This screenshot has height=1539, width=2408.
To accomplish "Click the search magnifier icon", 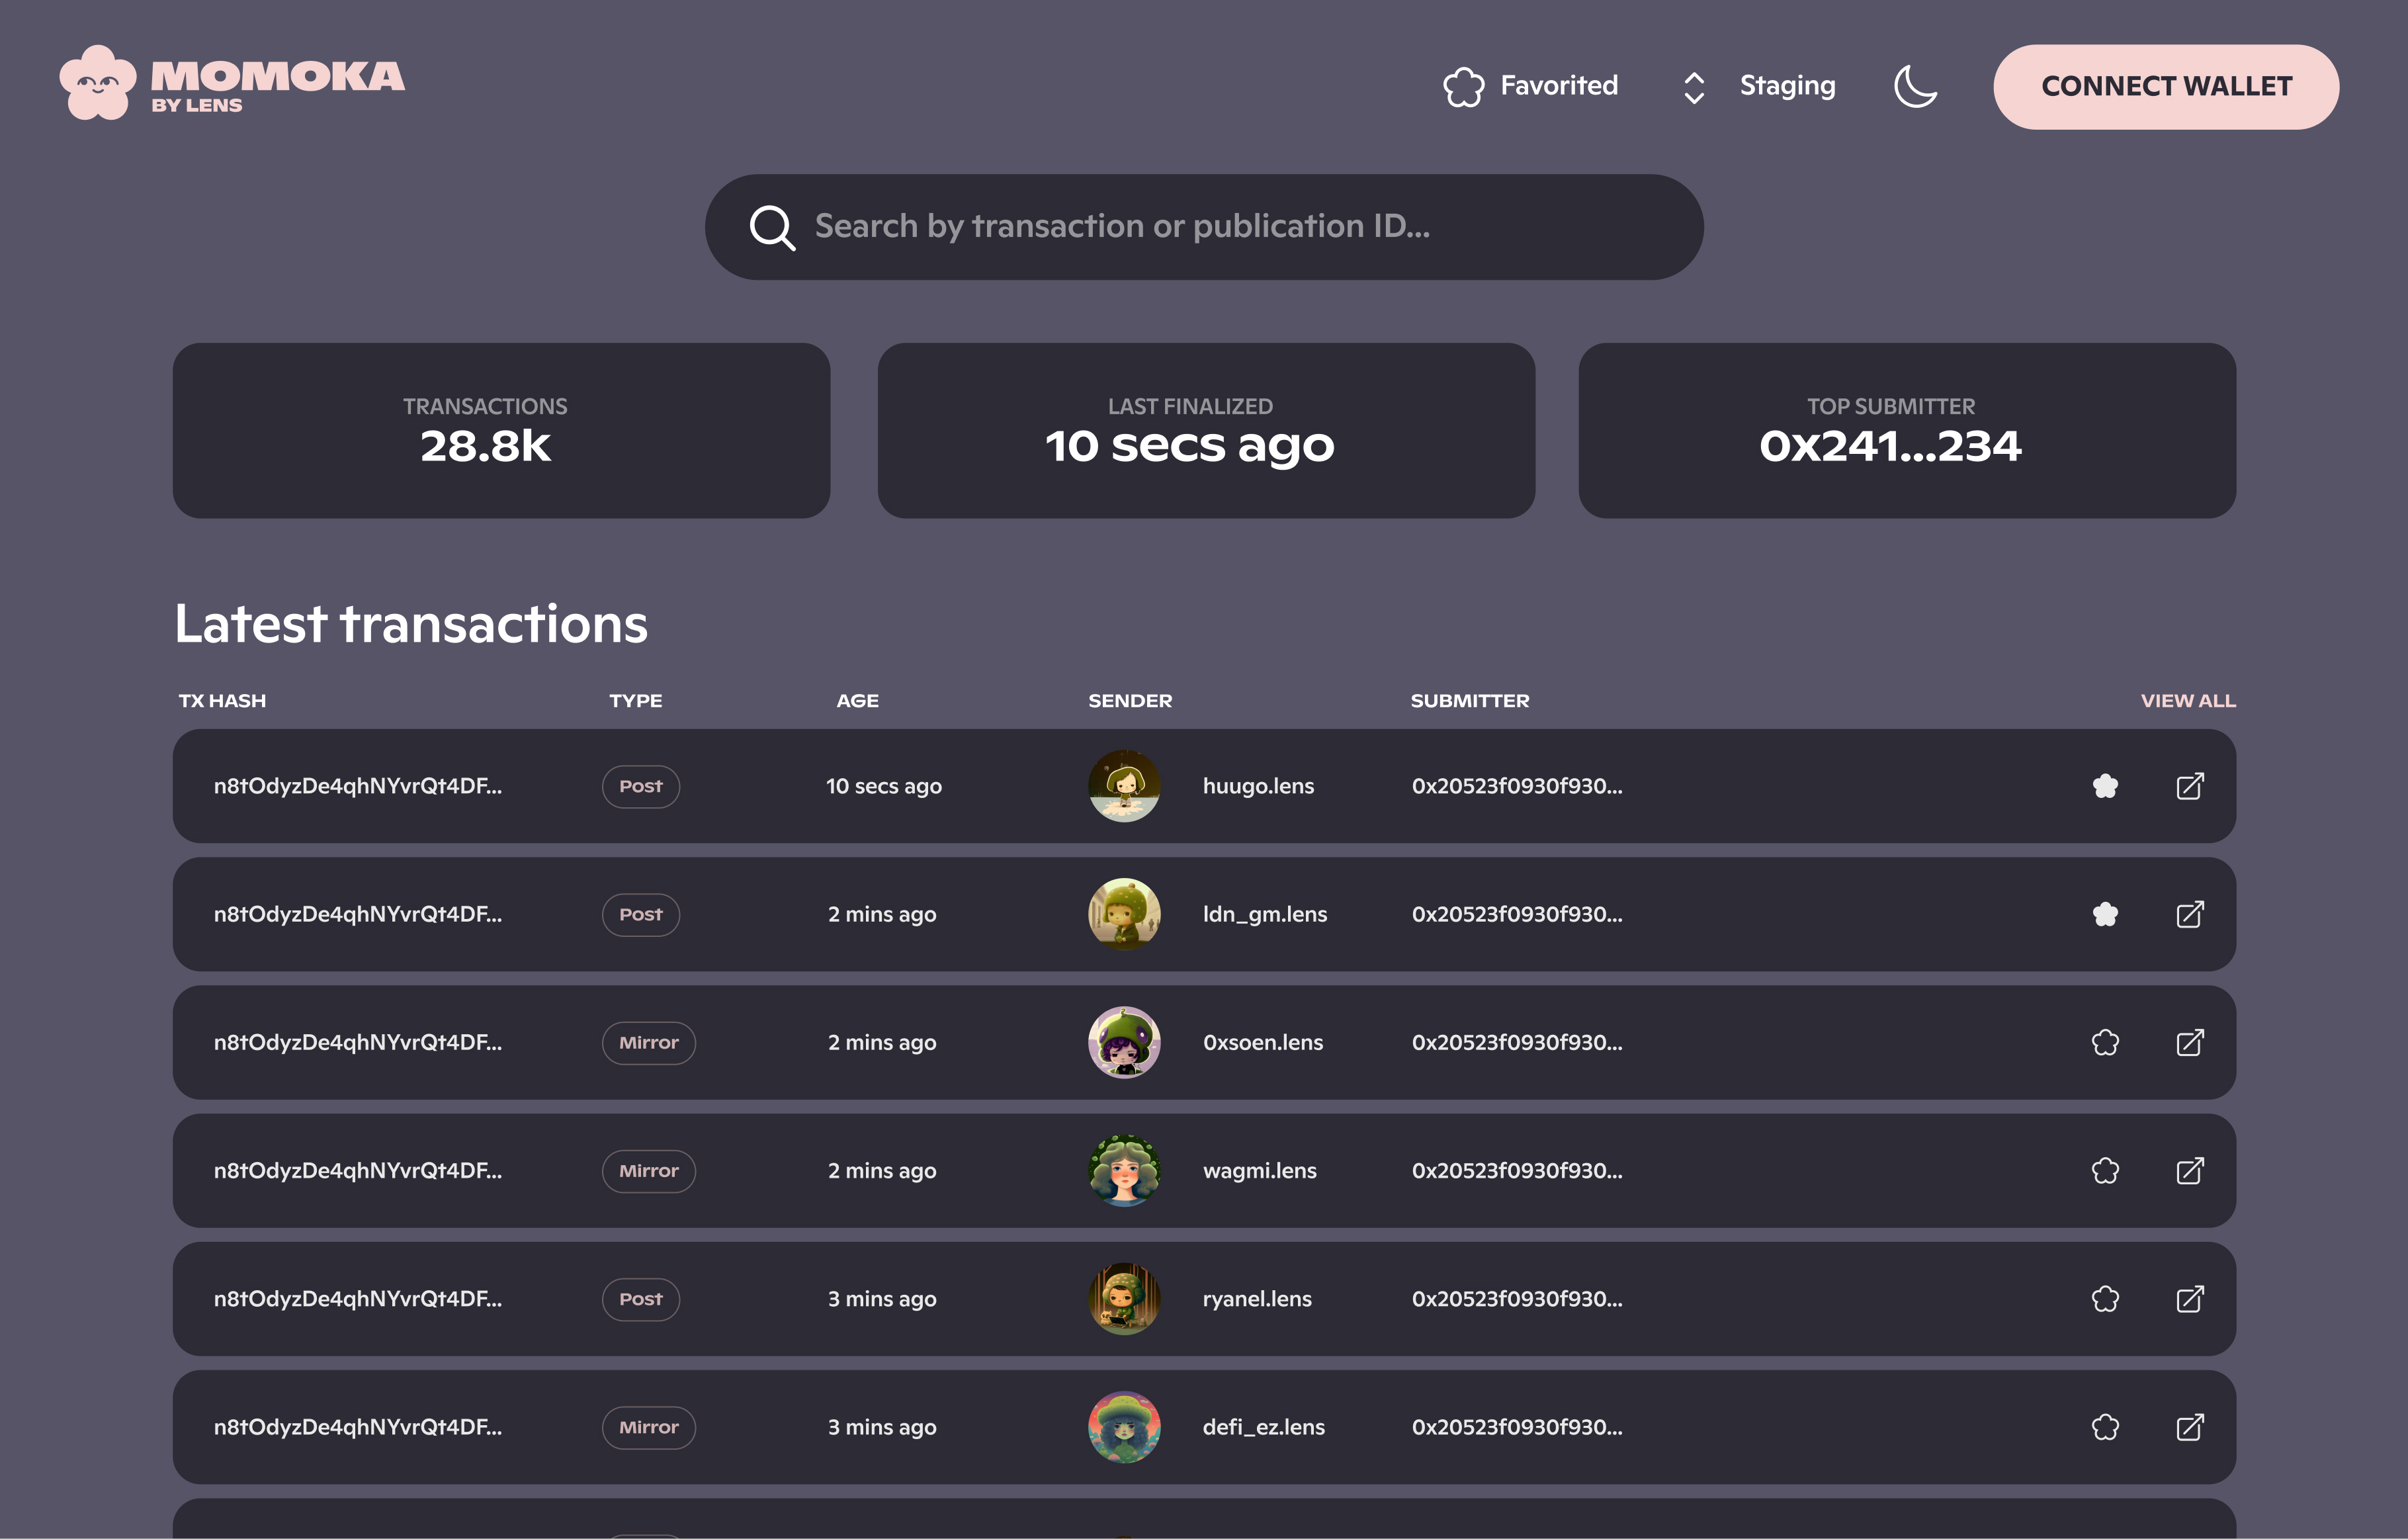I will tap(772, 227).
